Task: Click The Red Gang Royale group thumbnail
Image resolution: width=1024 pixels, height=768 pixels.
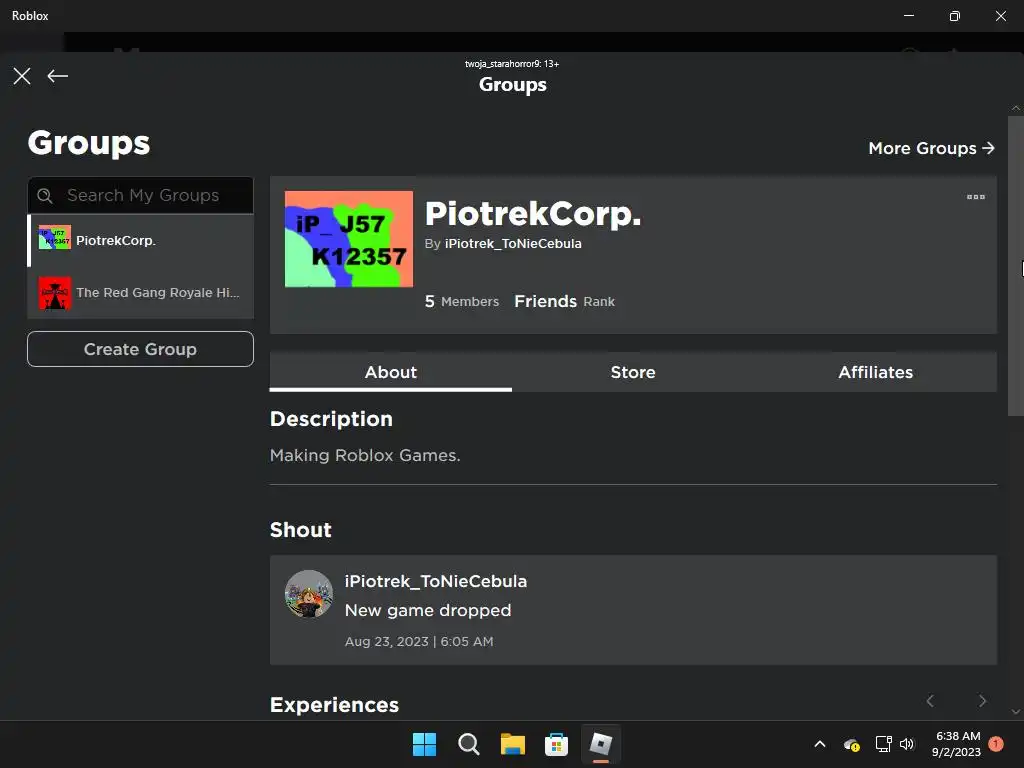Action: [x=55, y=293]
